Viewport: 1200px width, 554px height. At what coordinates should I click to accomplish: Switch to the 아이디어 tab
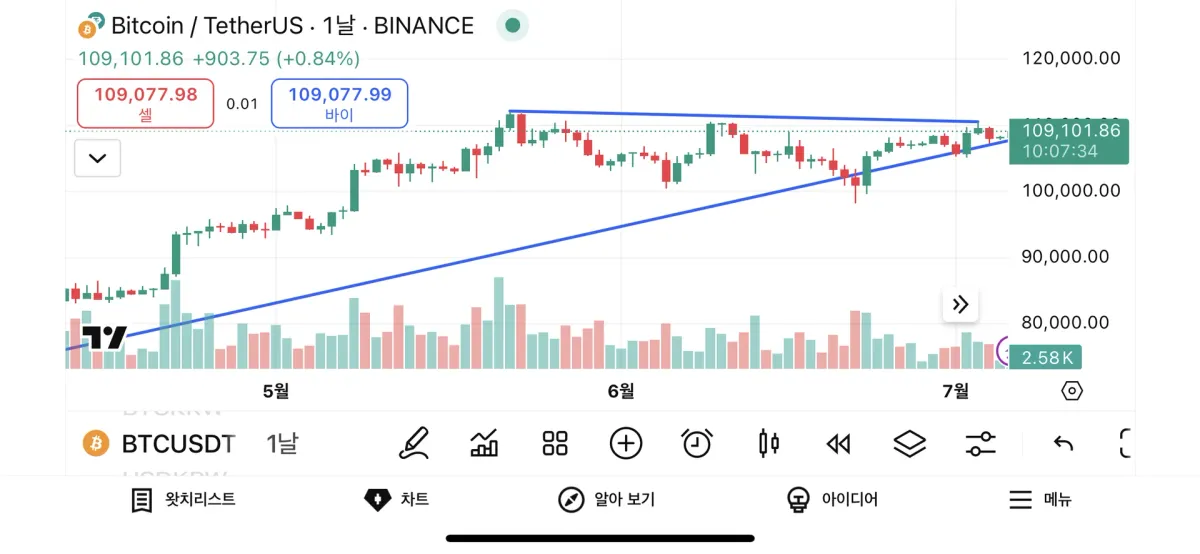pos(832,500)
